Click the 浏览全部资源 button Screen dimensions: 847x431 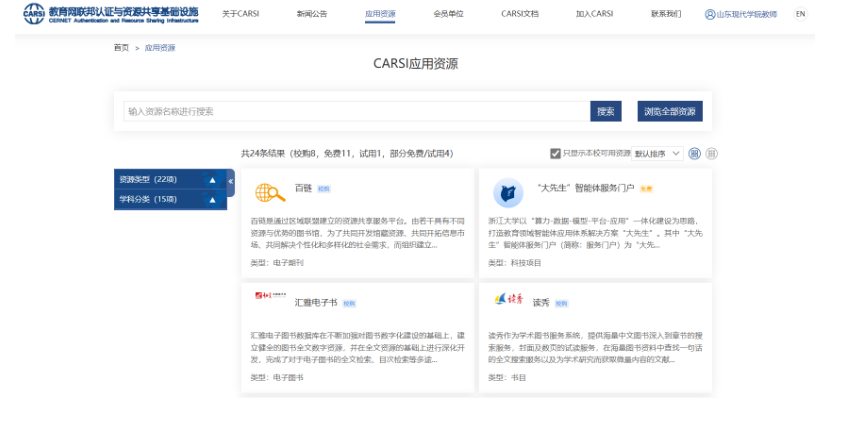pyautogui.click(x=669, y=111)
